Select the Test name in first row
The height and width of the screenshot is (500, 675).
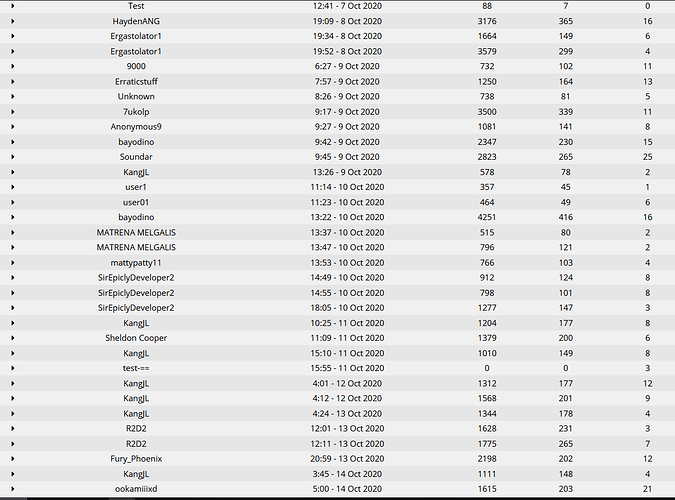pos(136,6)
